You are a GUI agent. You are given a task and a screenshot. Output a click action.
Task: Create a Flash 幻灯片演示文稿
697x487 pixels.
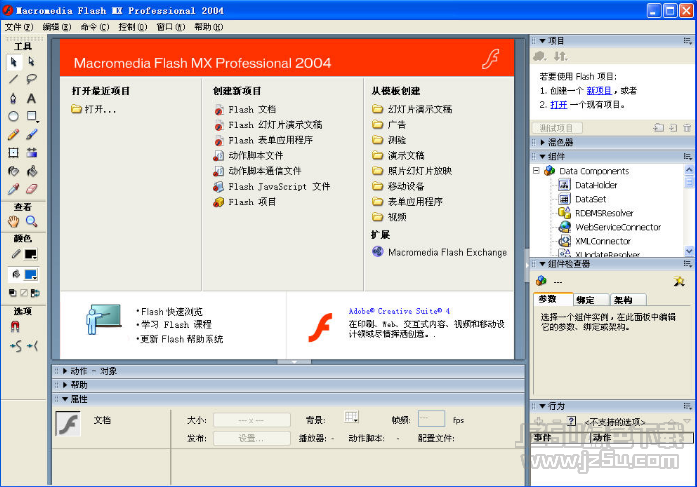pyautogui.click(x=268, y=125)
